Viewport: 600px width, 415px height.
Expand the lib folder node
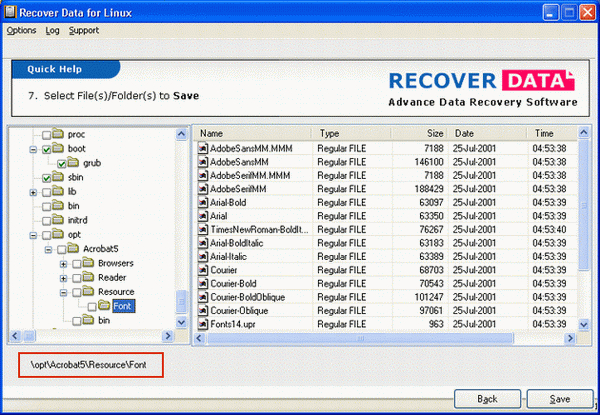[x=34, y=191]
